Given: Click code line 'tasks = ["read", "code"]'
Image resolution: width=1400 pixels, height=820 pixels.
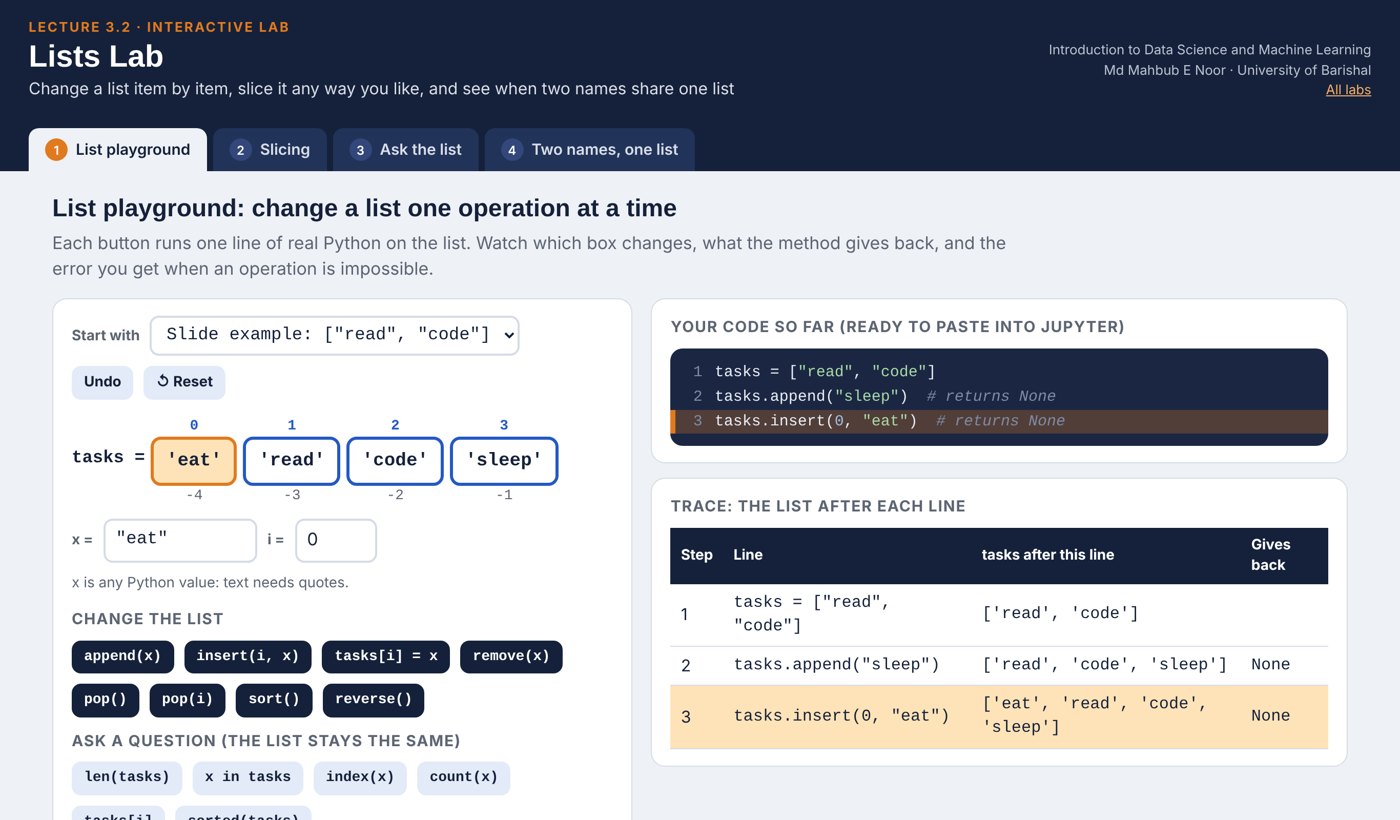Looking at the screenshot, I should [x=999, y=372].
